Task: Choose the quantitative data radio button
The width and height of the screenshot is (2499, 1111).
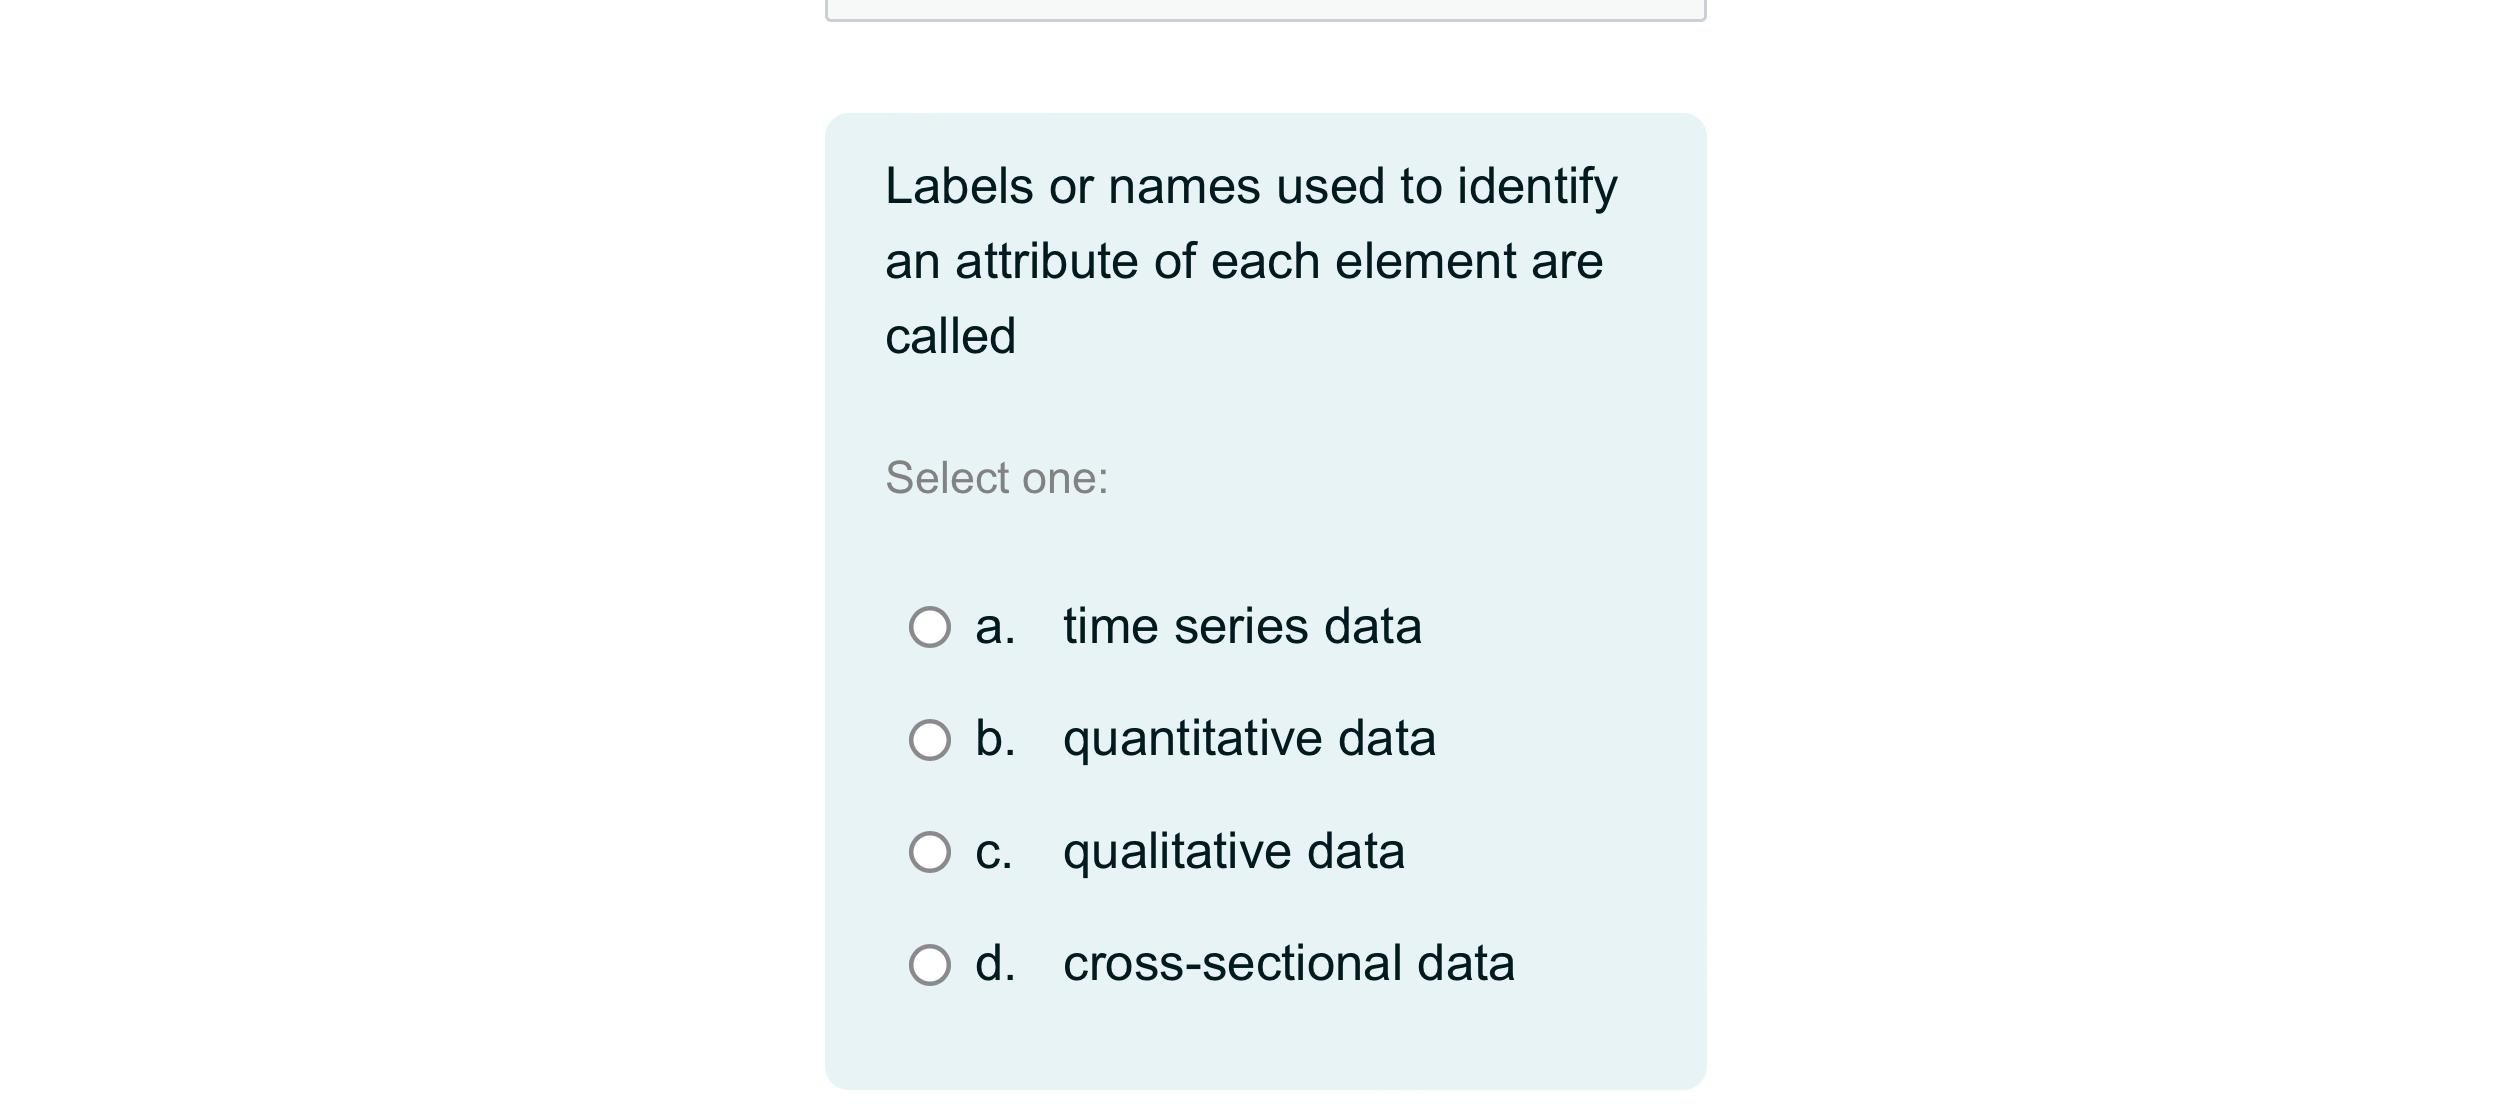Action: pyautogui.click(x=929, y=740)
